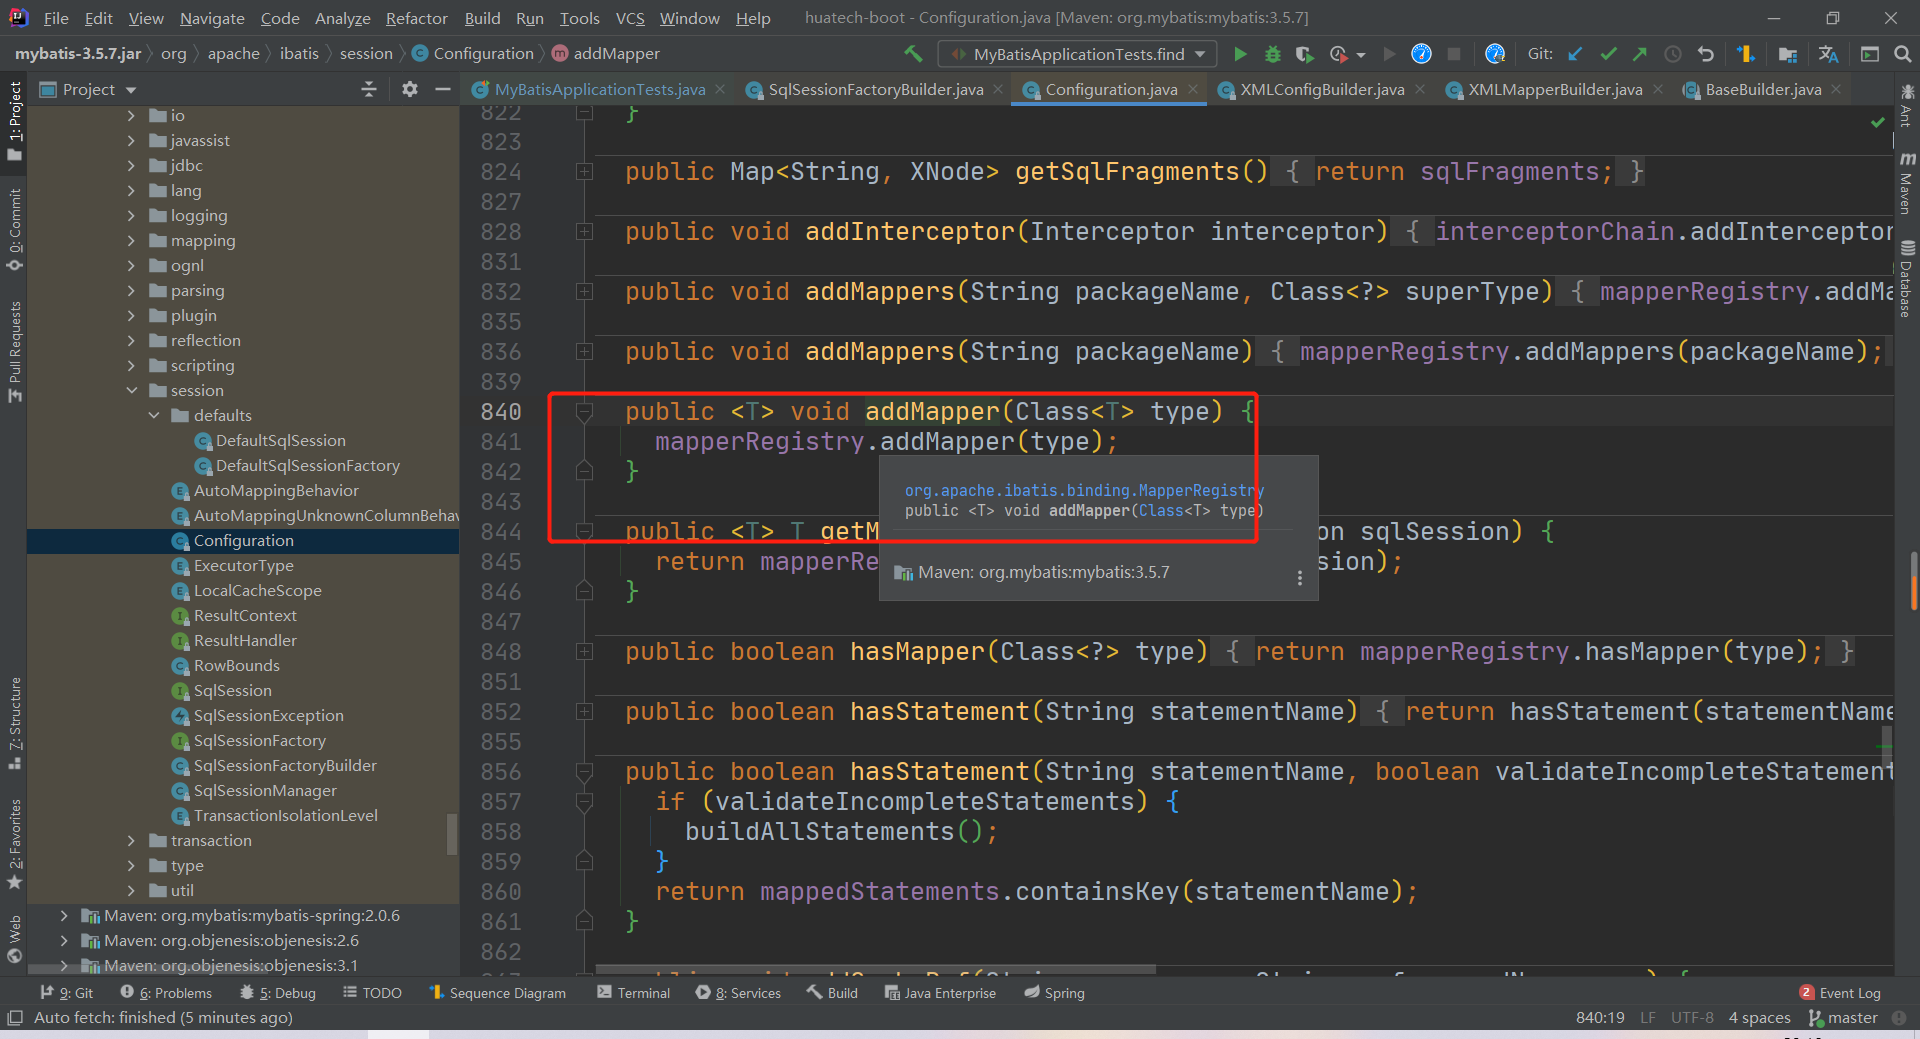
Task: Open the Terminal tool window
Action: point(633,993)
